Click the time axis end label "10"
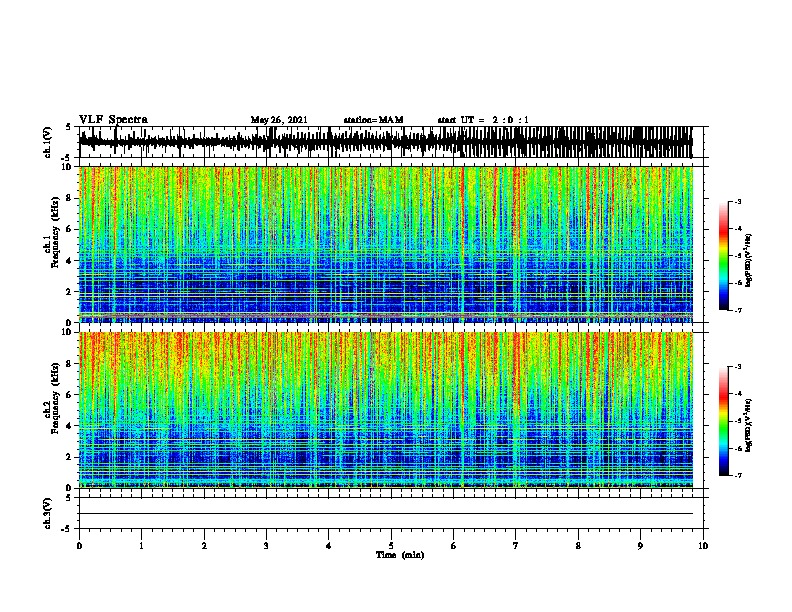792x612 pixels. click(703, 546)
